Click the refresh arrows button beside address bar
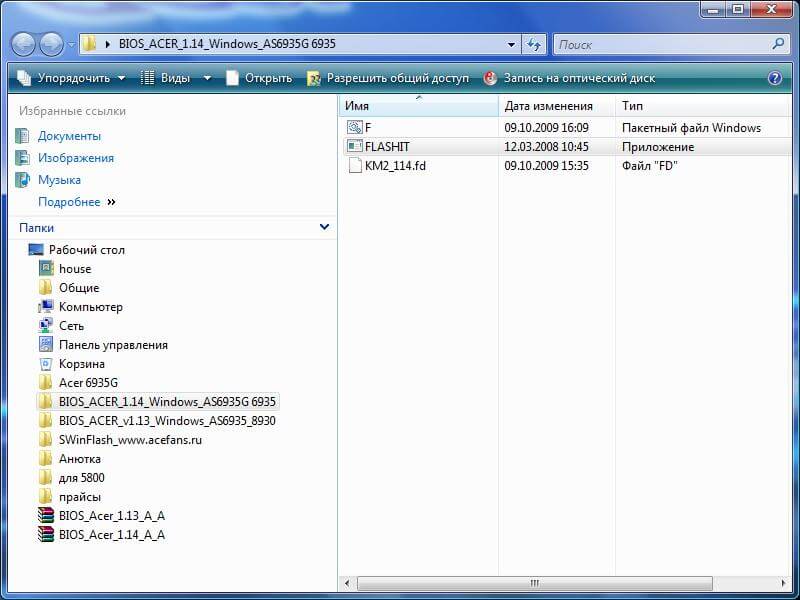 (534, 45)
